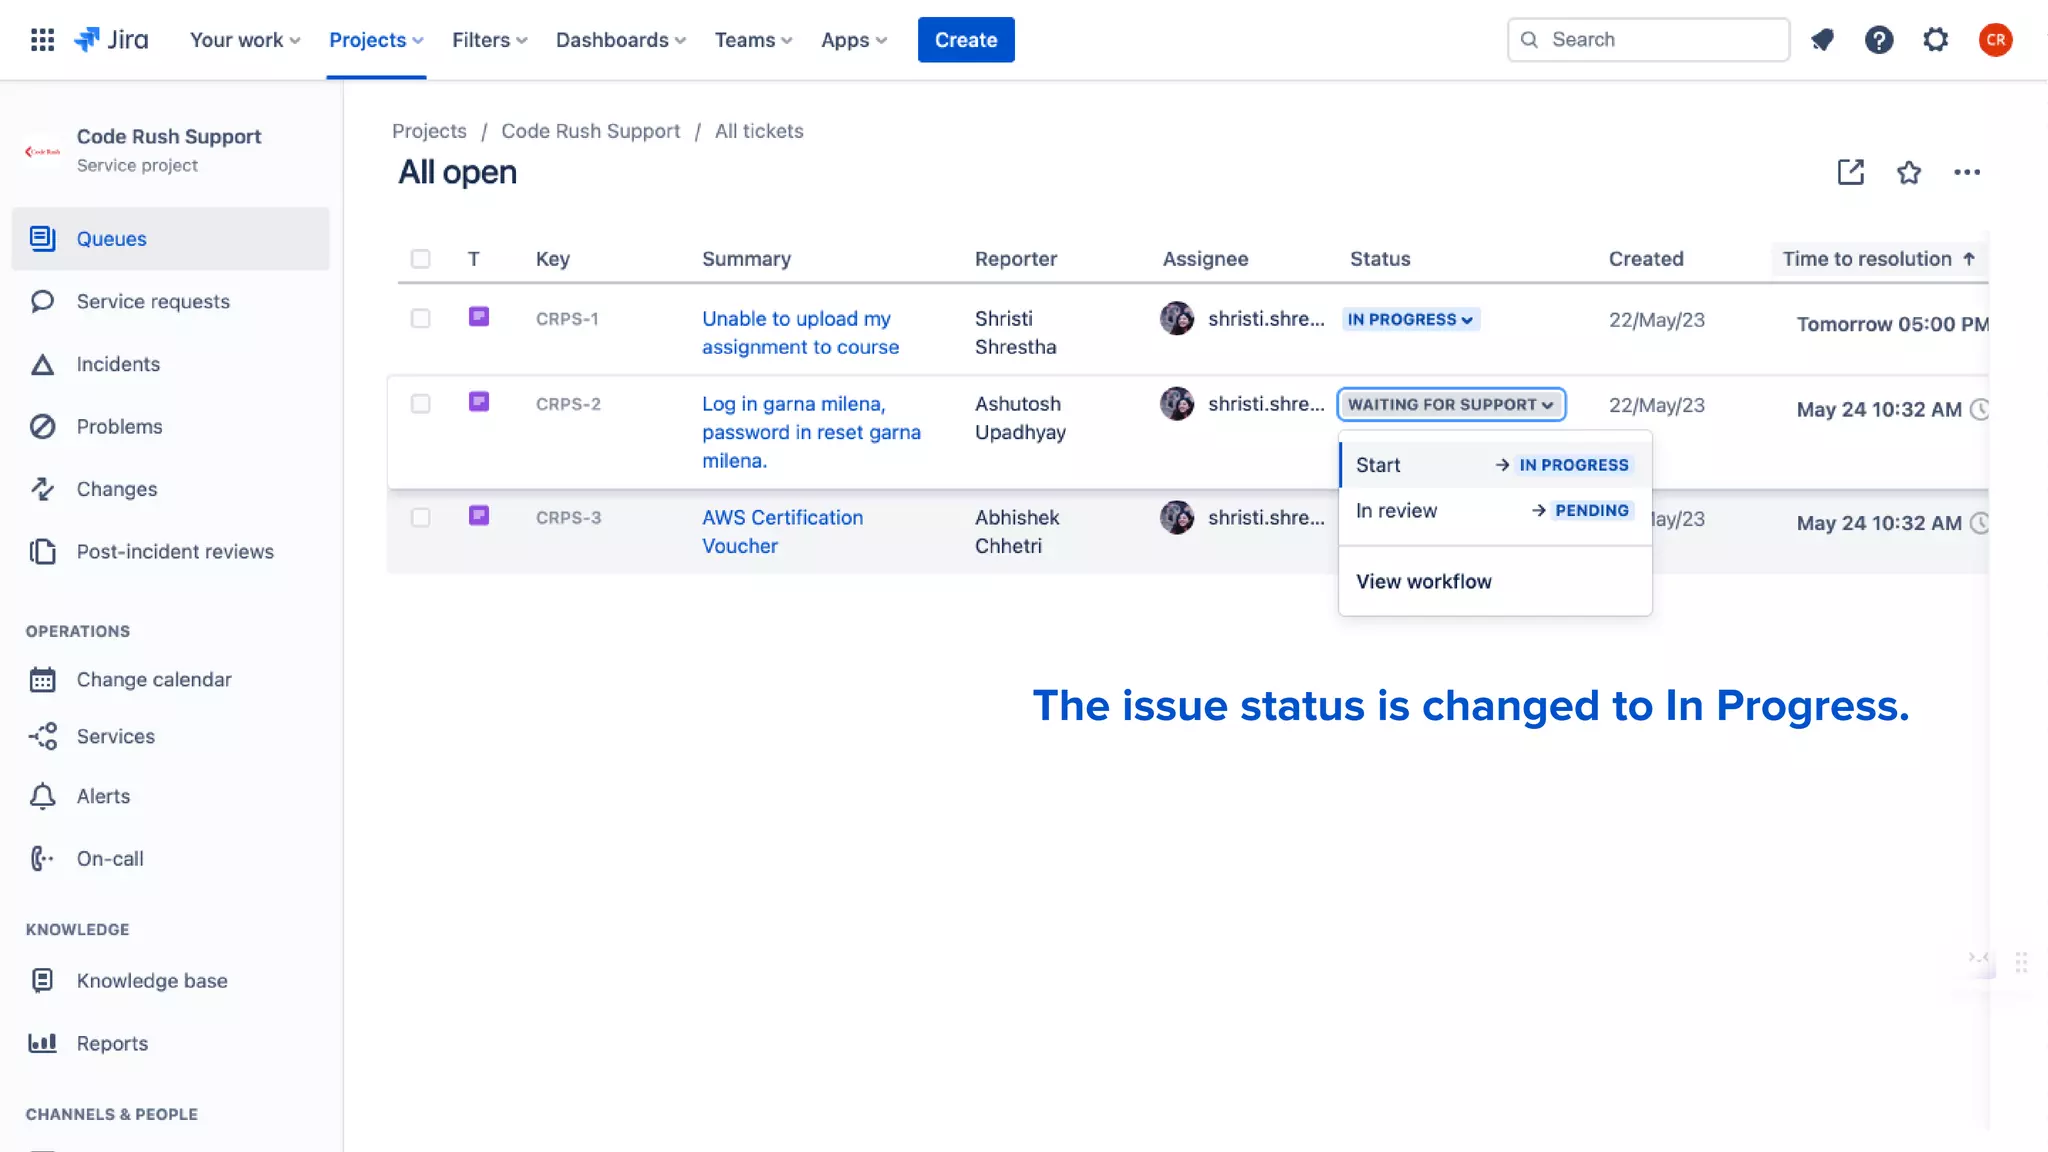Click the Changes icon in sidebar
The image size is (2048, 1152).
(x=42, y=489)
